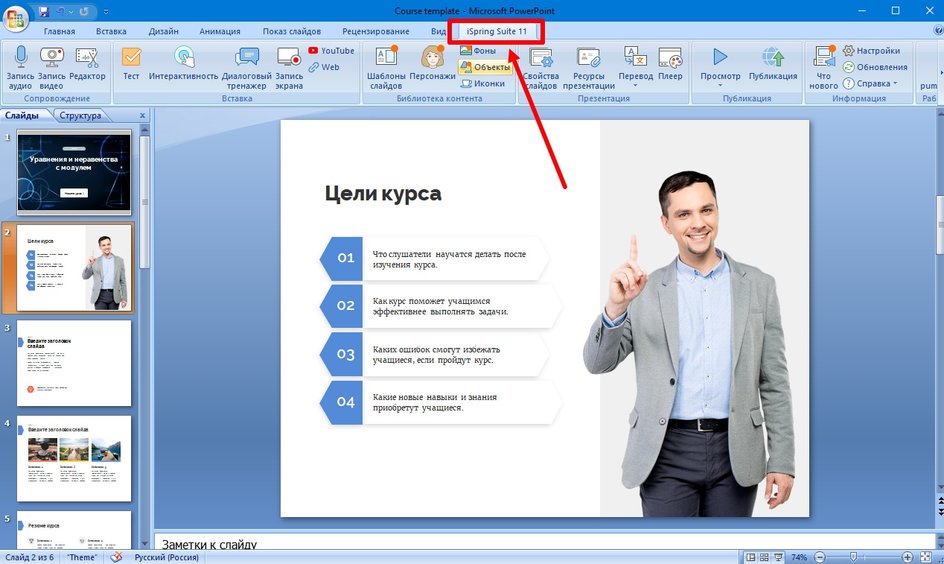Check for Обновления
This screenshot has width=944, height=564.
875,67
